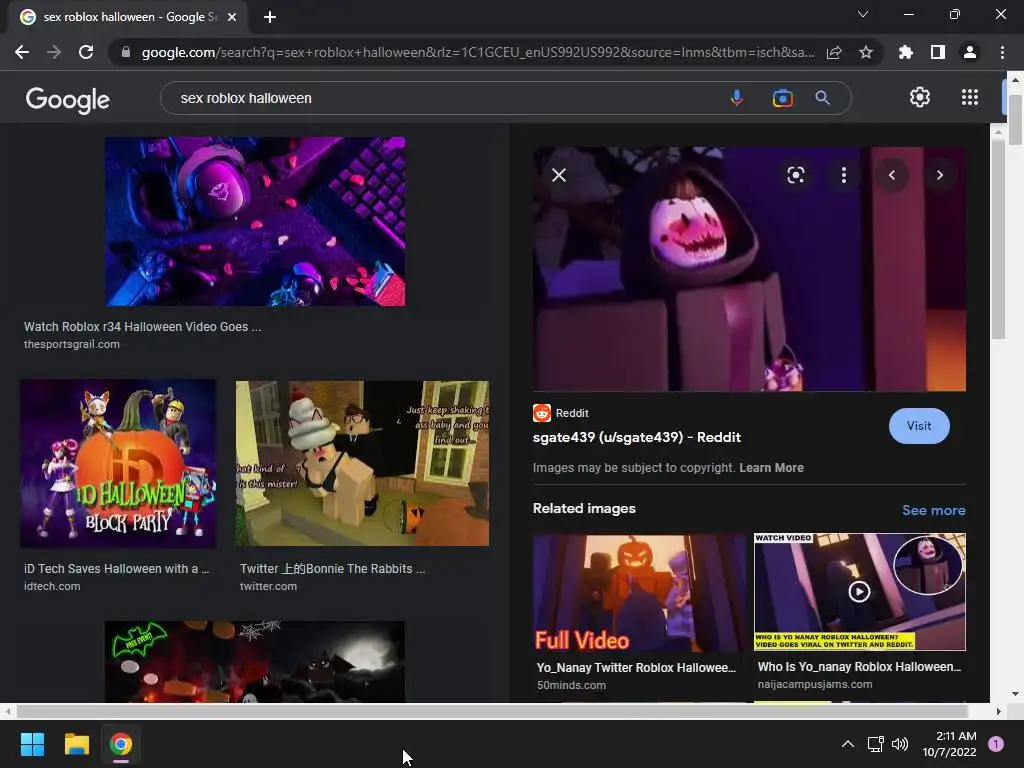The image size is (1024, 768).
Task: Go back using the browser back arrow
Action: tap(22, 52)
